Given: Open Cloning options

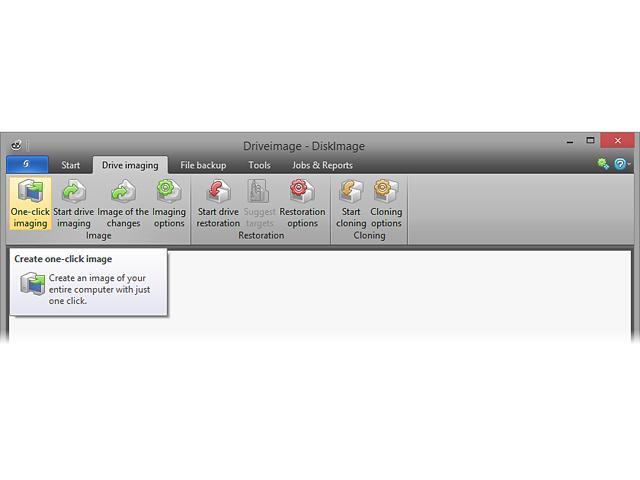Looking at the screenshot, I should [x=386, y=203].
